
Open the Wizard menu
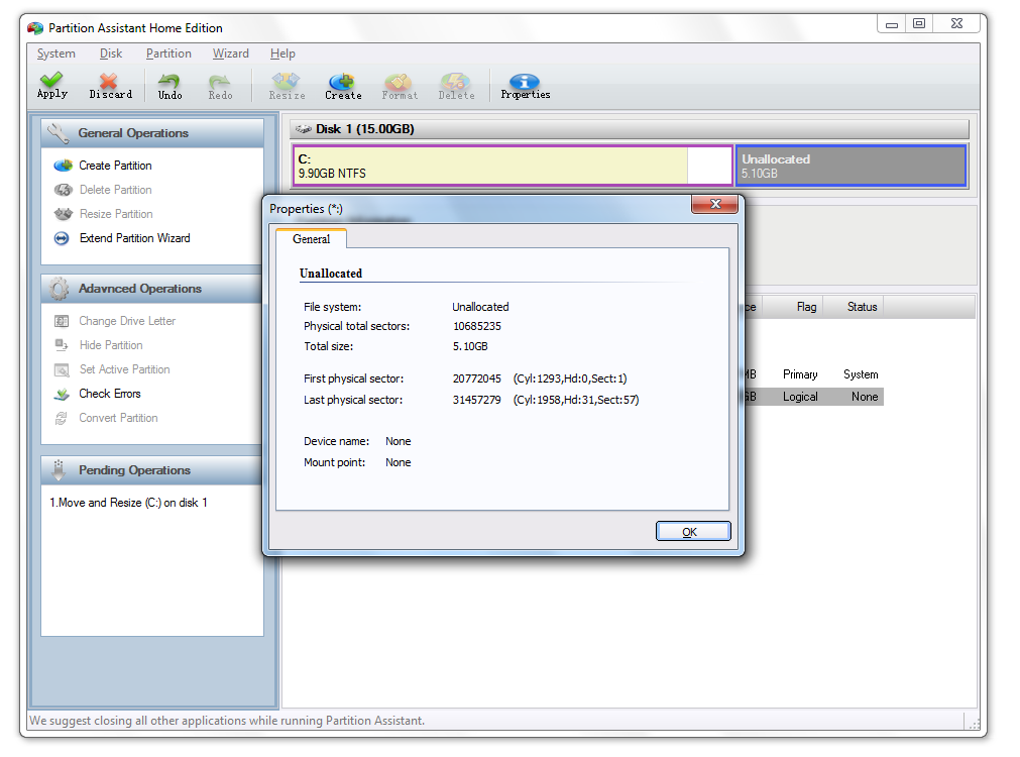230,53
